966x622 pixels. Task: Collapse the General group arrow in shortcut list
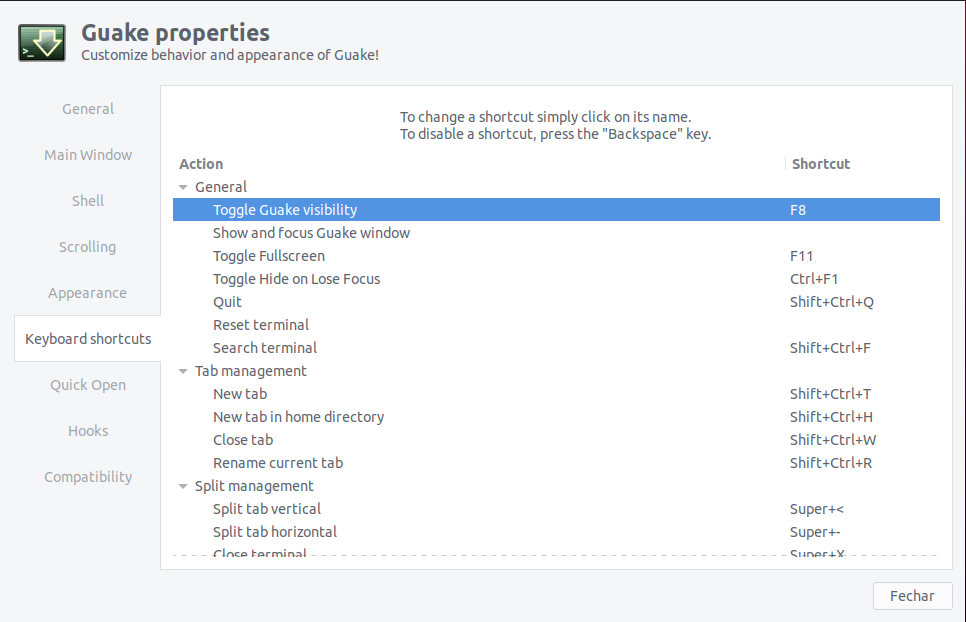(183, 187)
